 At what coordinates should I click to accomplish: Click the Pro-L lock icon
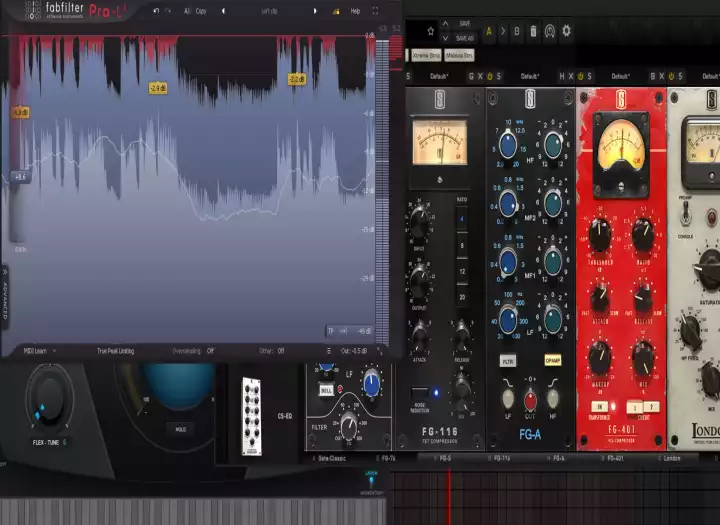coord(336,11)
